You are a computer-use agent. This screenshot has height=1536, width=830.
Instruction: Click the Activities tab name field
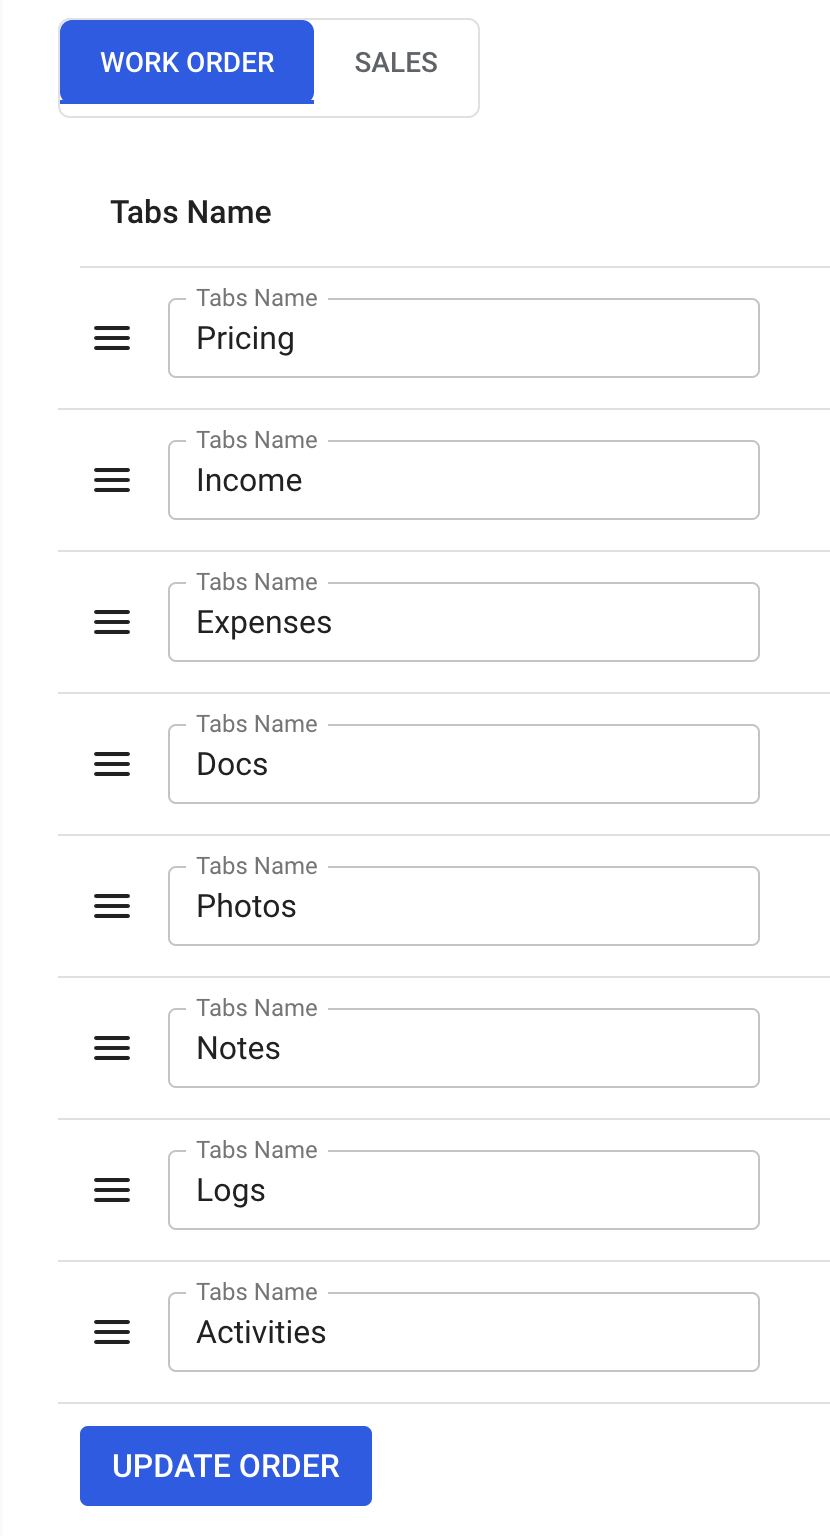463,1333
